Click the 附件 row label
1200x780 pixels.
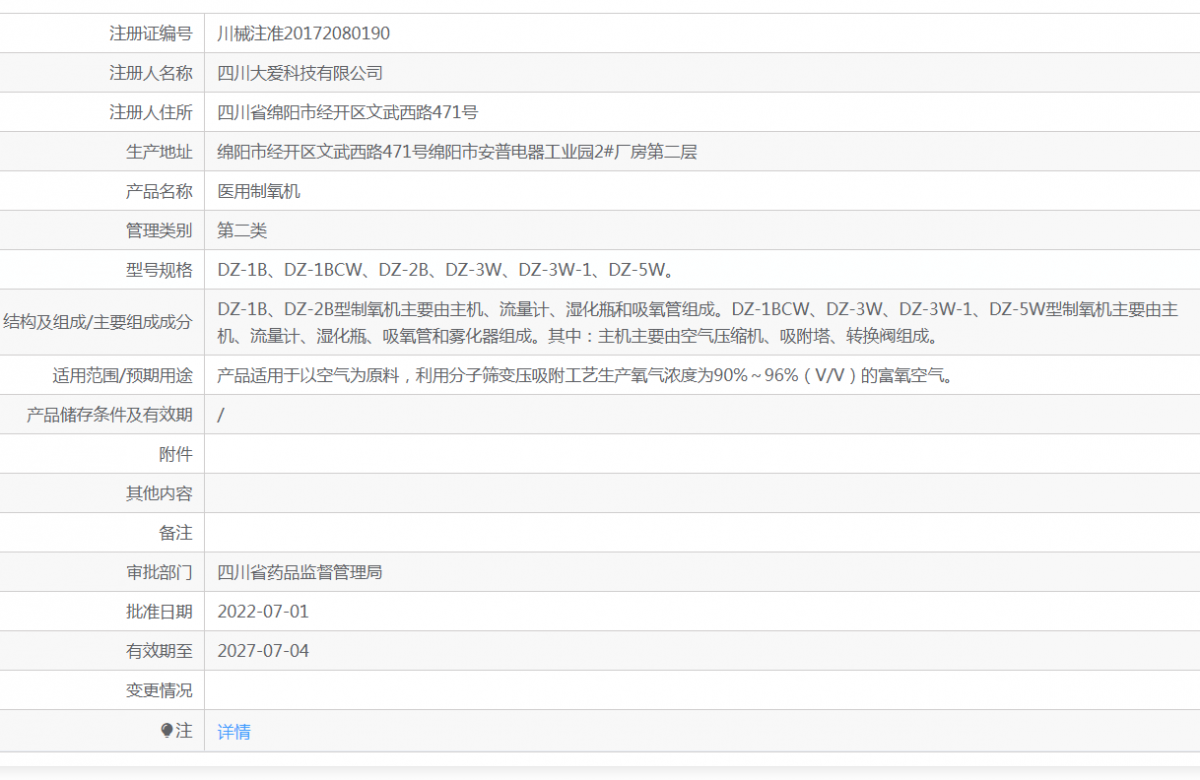tap(175, 454)
